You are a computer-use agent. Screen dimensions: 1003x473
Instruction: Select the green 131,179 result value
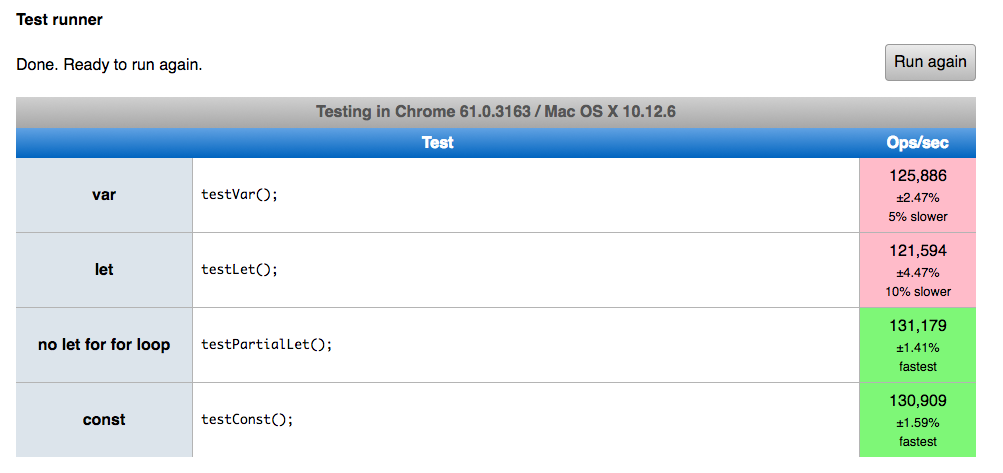click(x=917, y=326)
